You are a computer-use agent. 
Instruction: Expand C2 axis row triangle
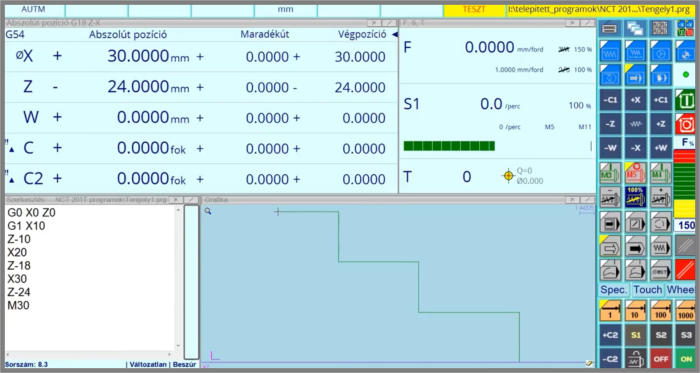click(12, 180)
